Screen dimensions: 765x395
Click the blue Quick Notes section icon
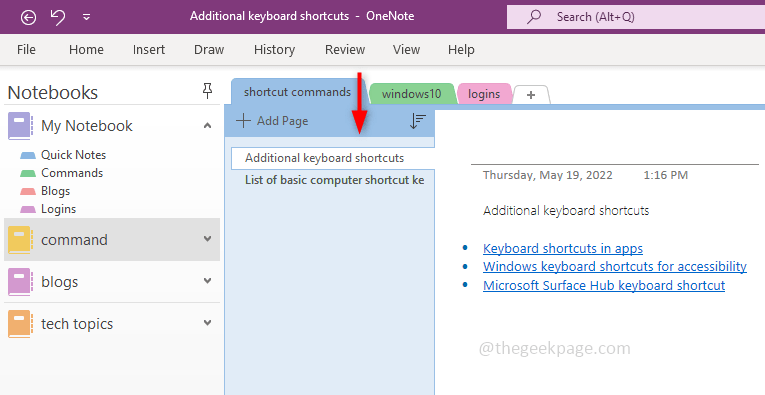(x=28, y=155)
